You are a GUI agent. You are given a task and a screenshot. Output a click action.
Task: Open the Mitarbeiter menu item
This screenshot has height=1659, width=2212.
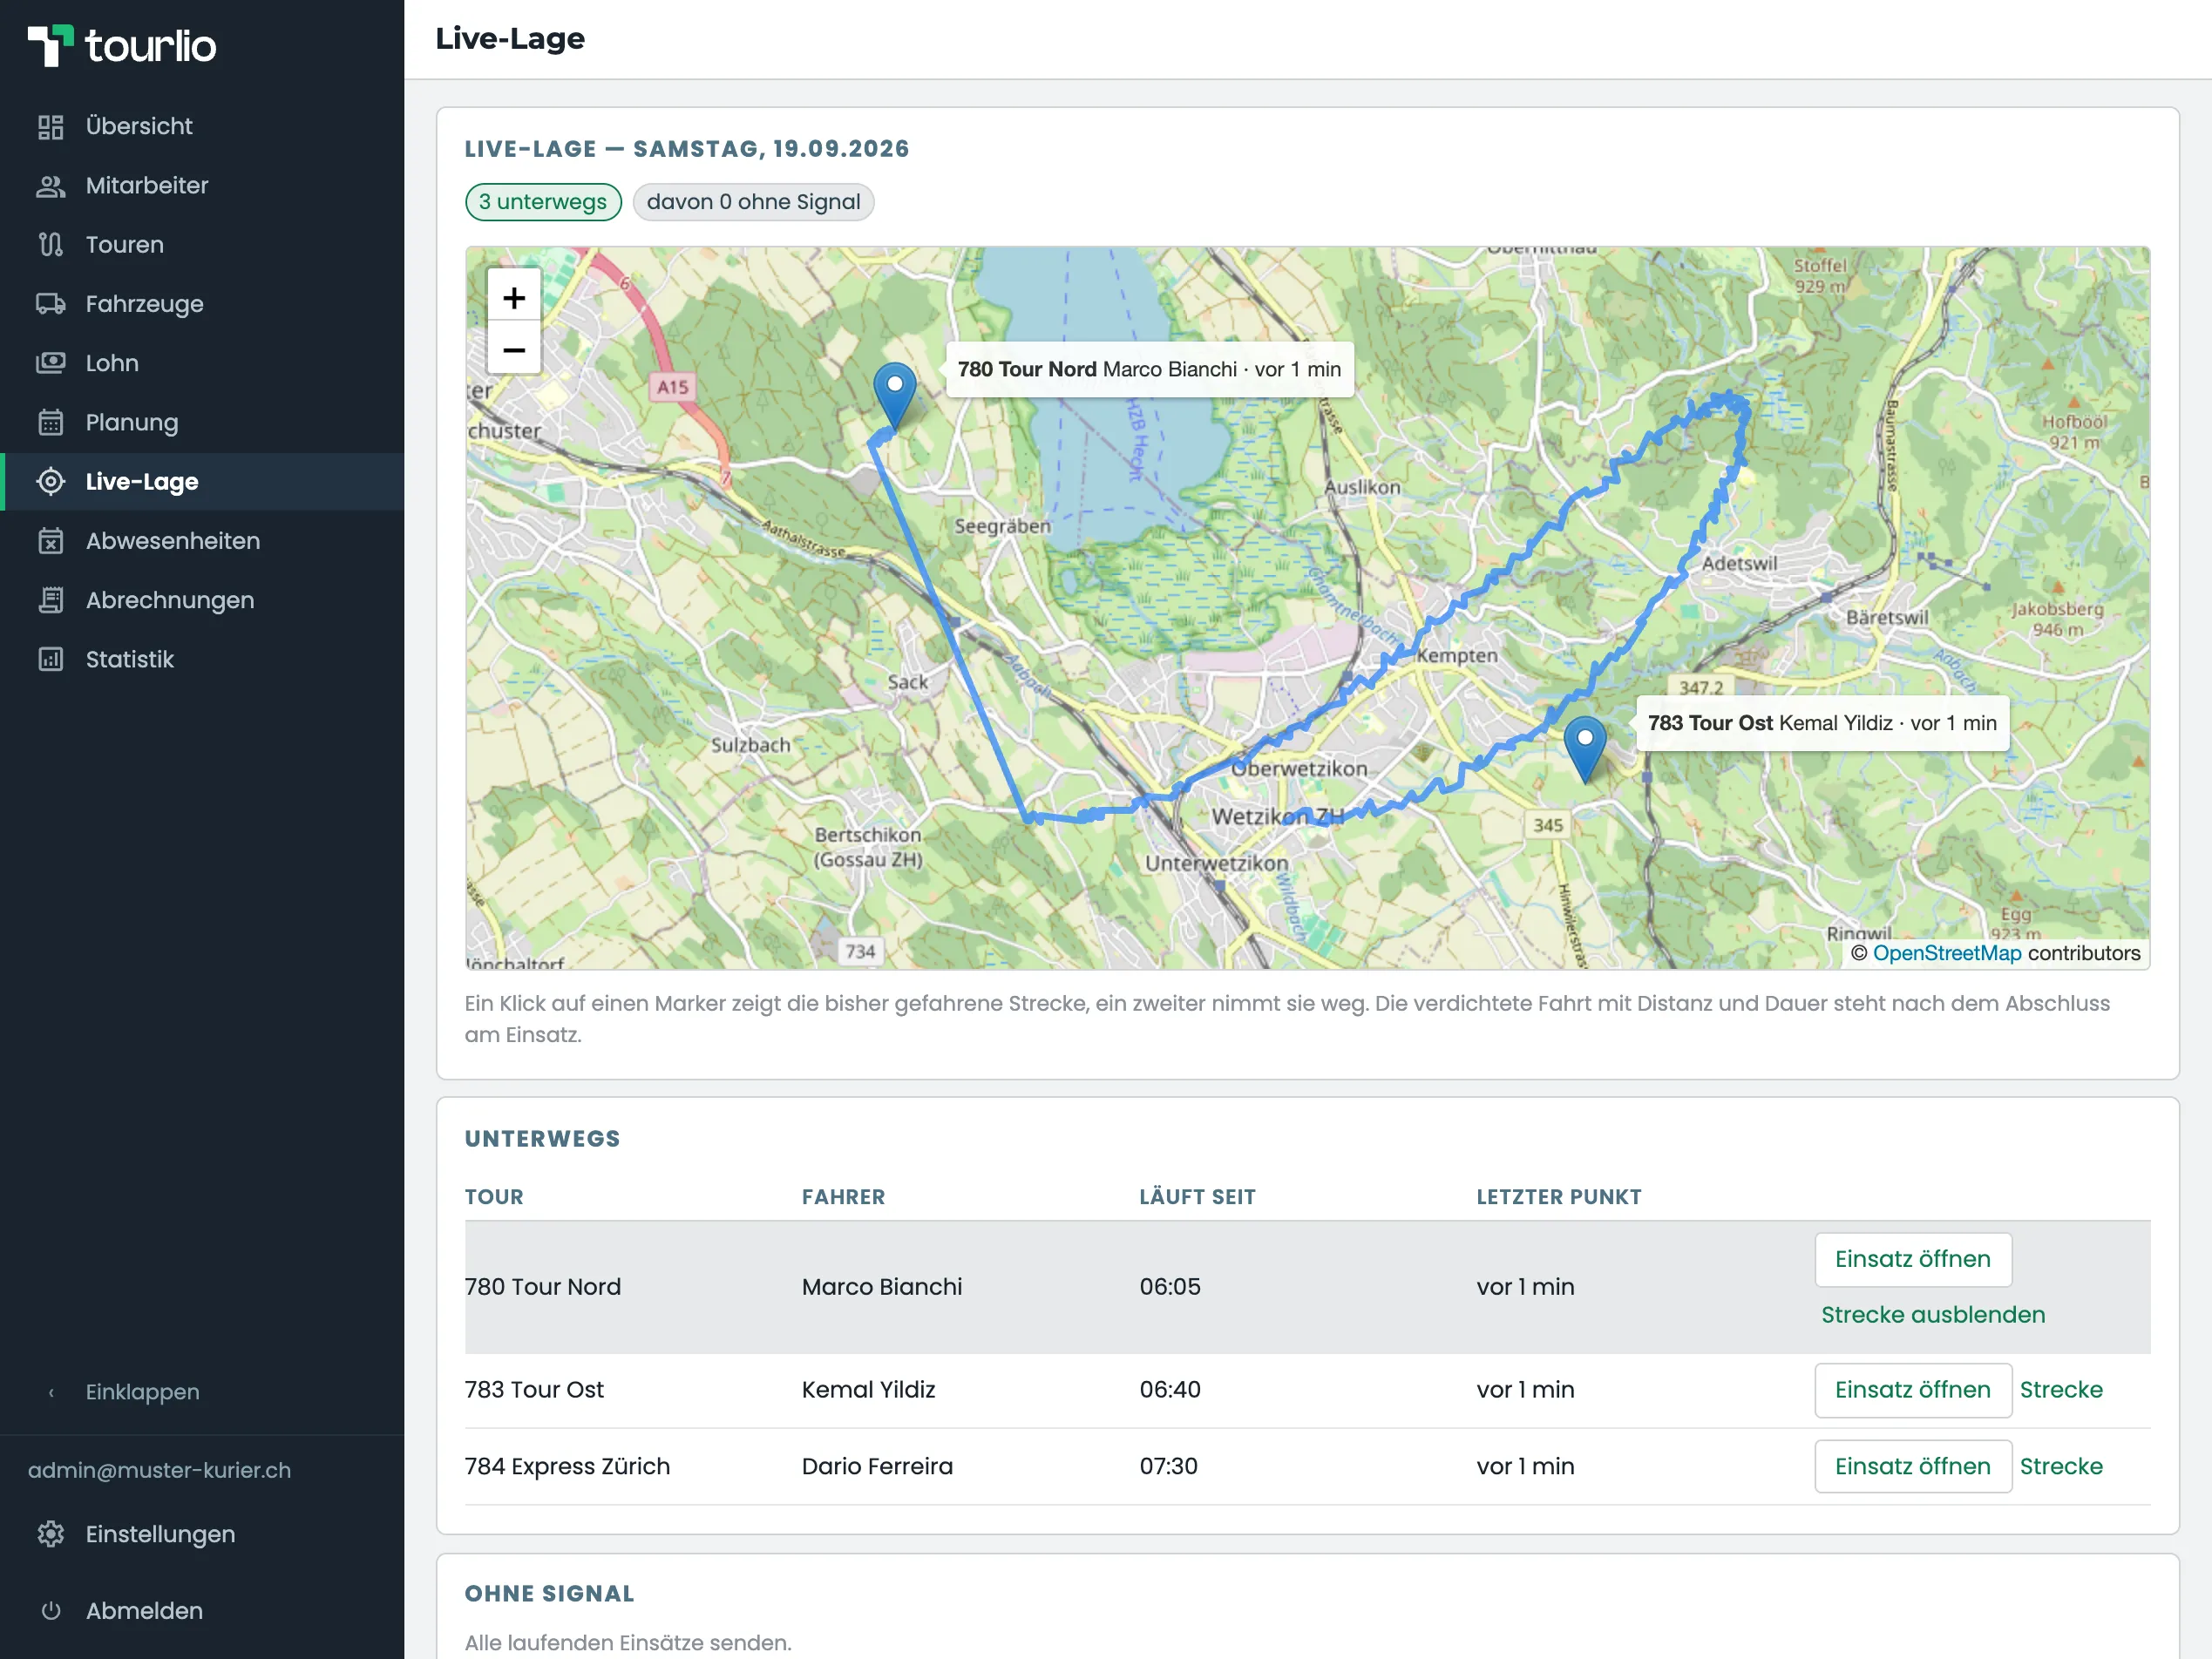(202, 186)
